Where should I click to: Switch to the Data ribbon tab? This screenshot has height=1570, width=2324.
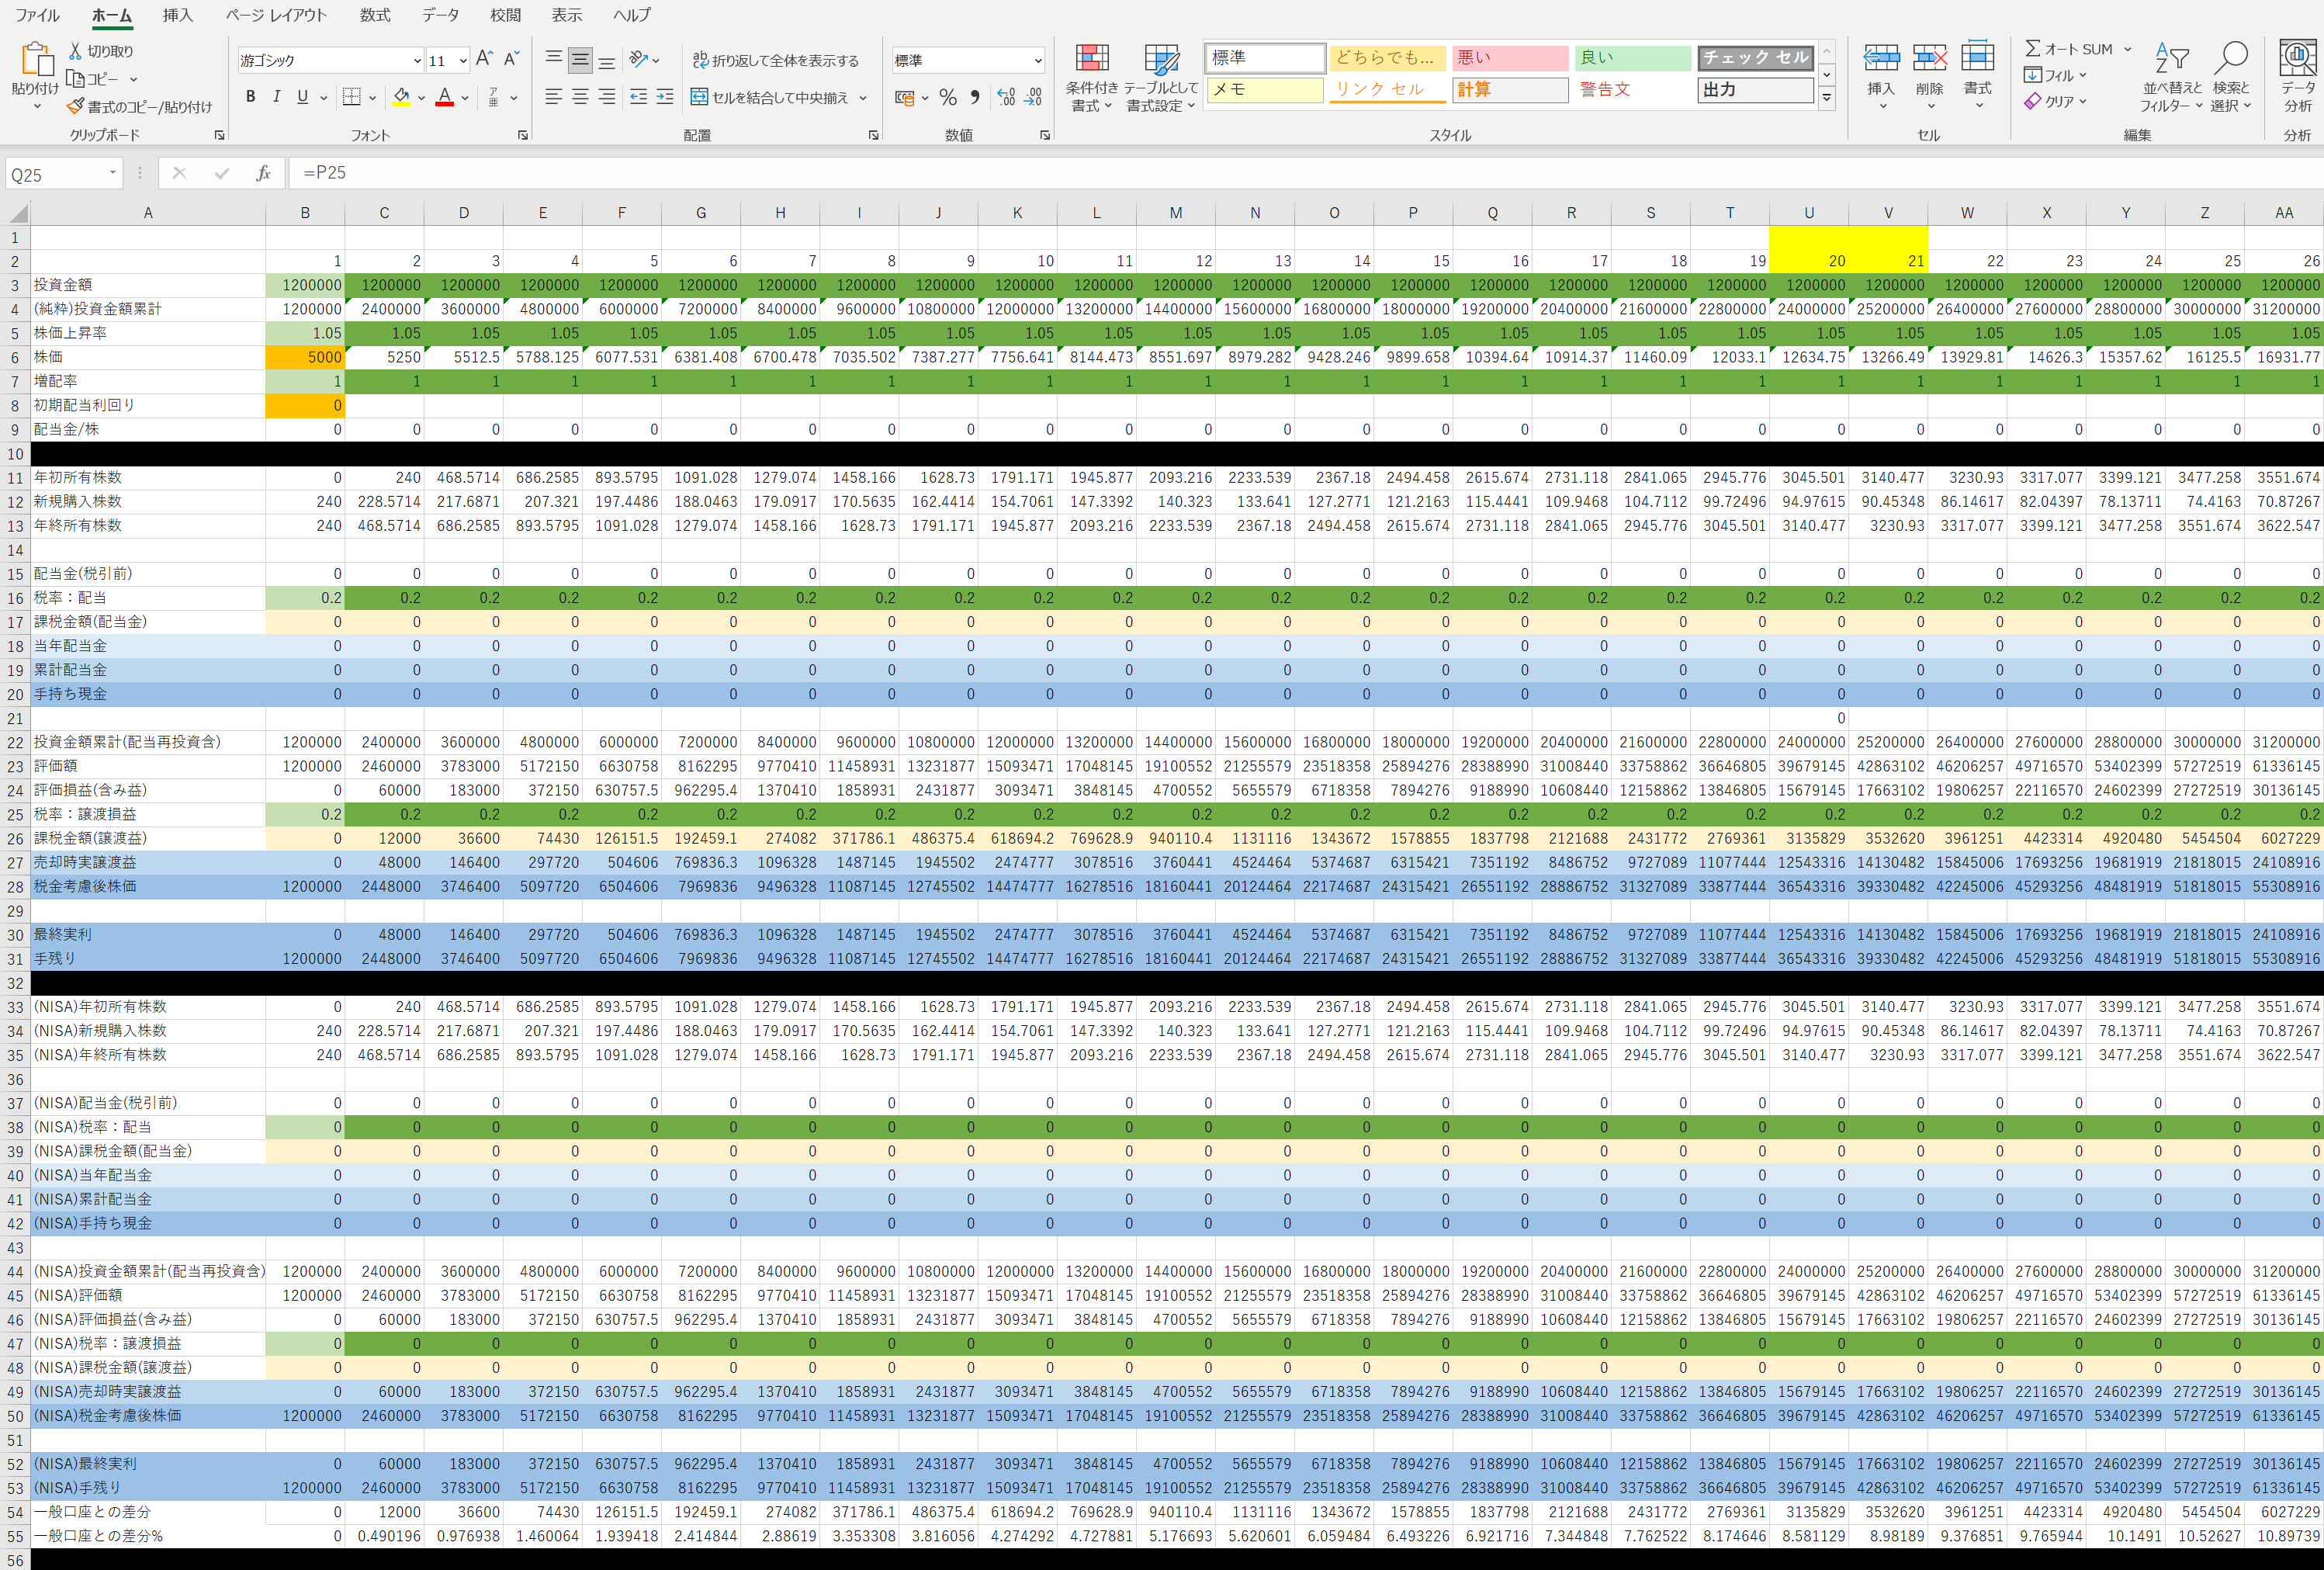(439, 15)
